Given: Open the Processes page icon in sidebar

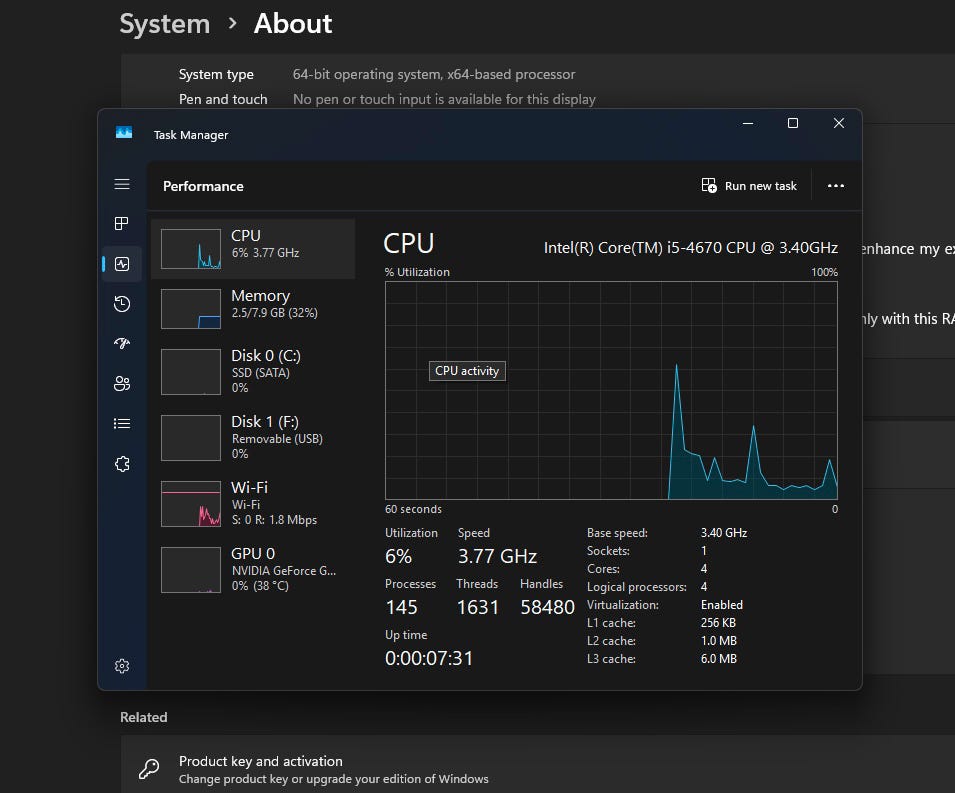Looking at the screenshot, I should 122,223.
